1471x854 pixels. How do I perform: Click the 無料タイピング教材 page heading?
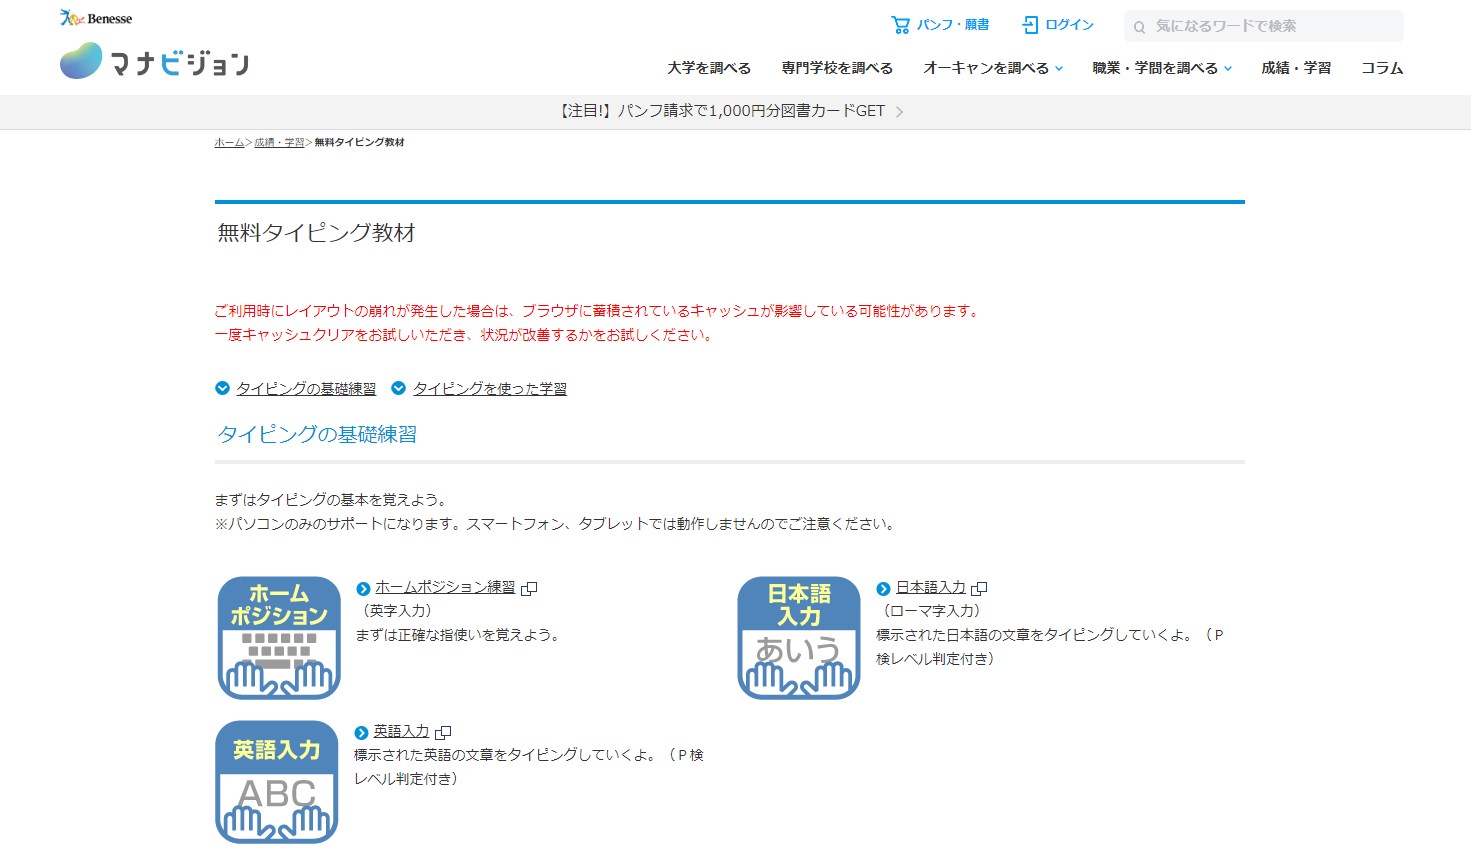316,233
